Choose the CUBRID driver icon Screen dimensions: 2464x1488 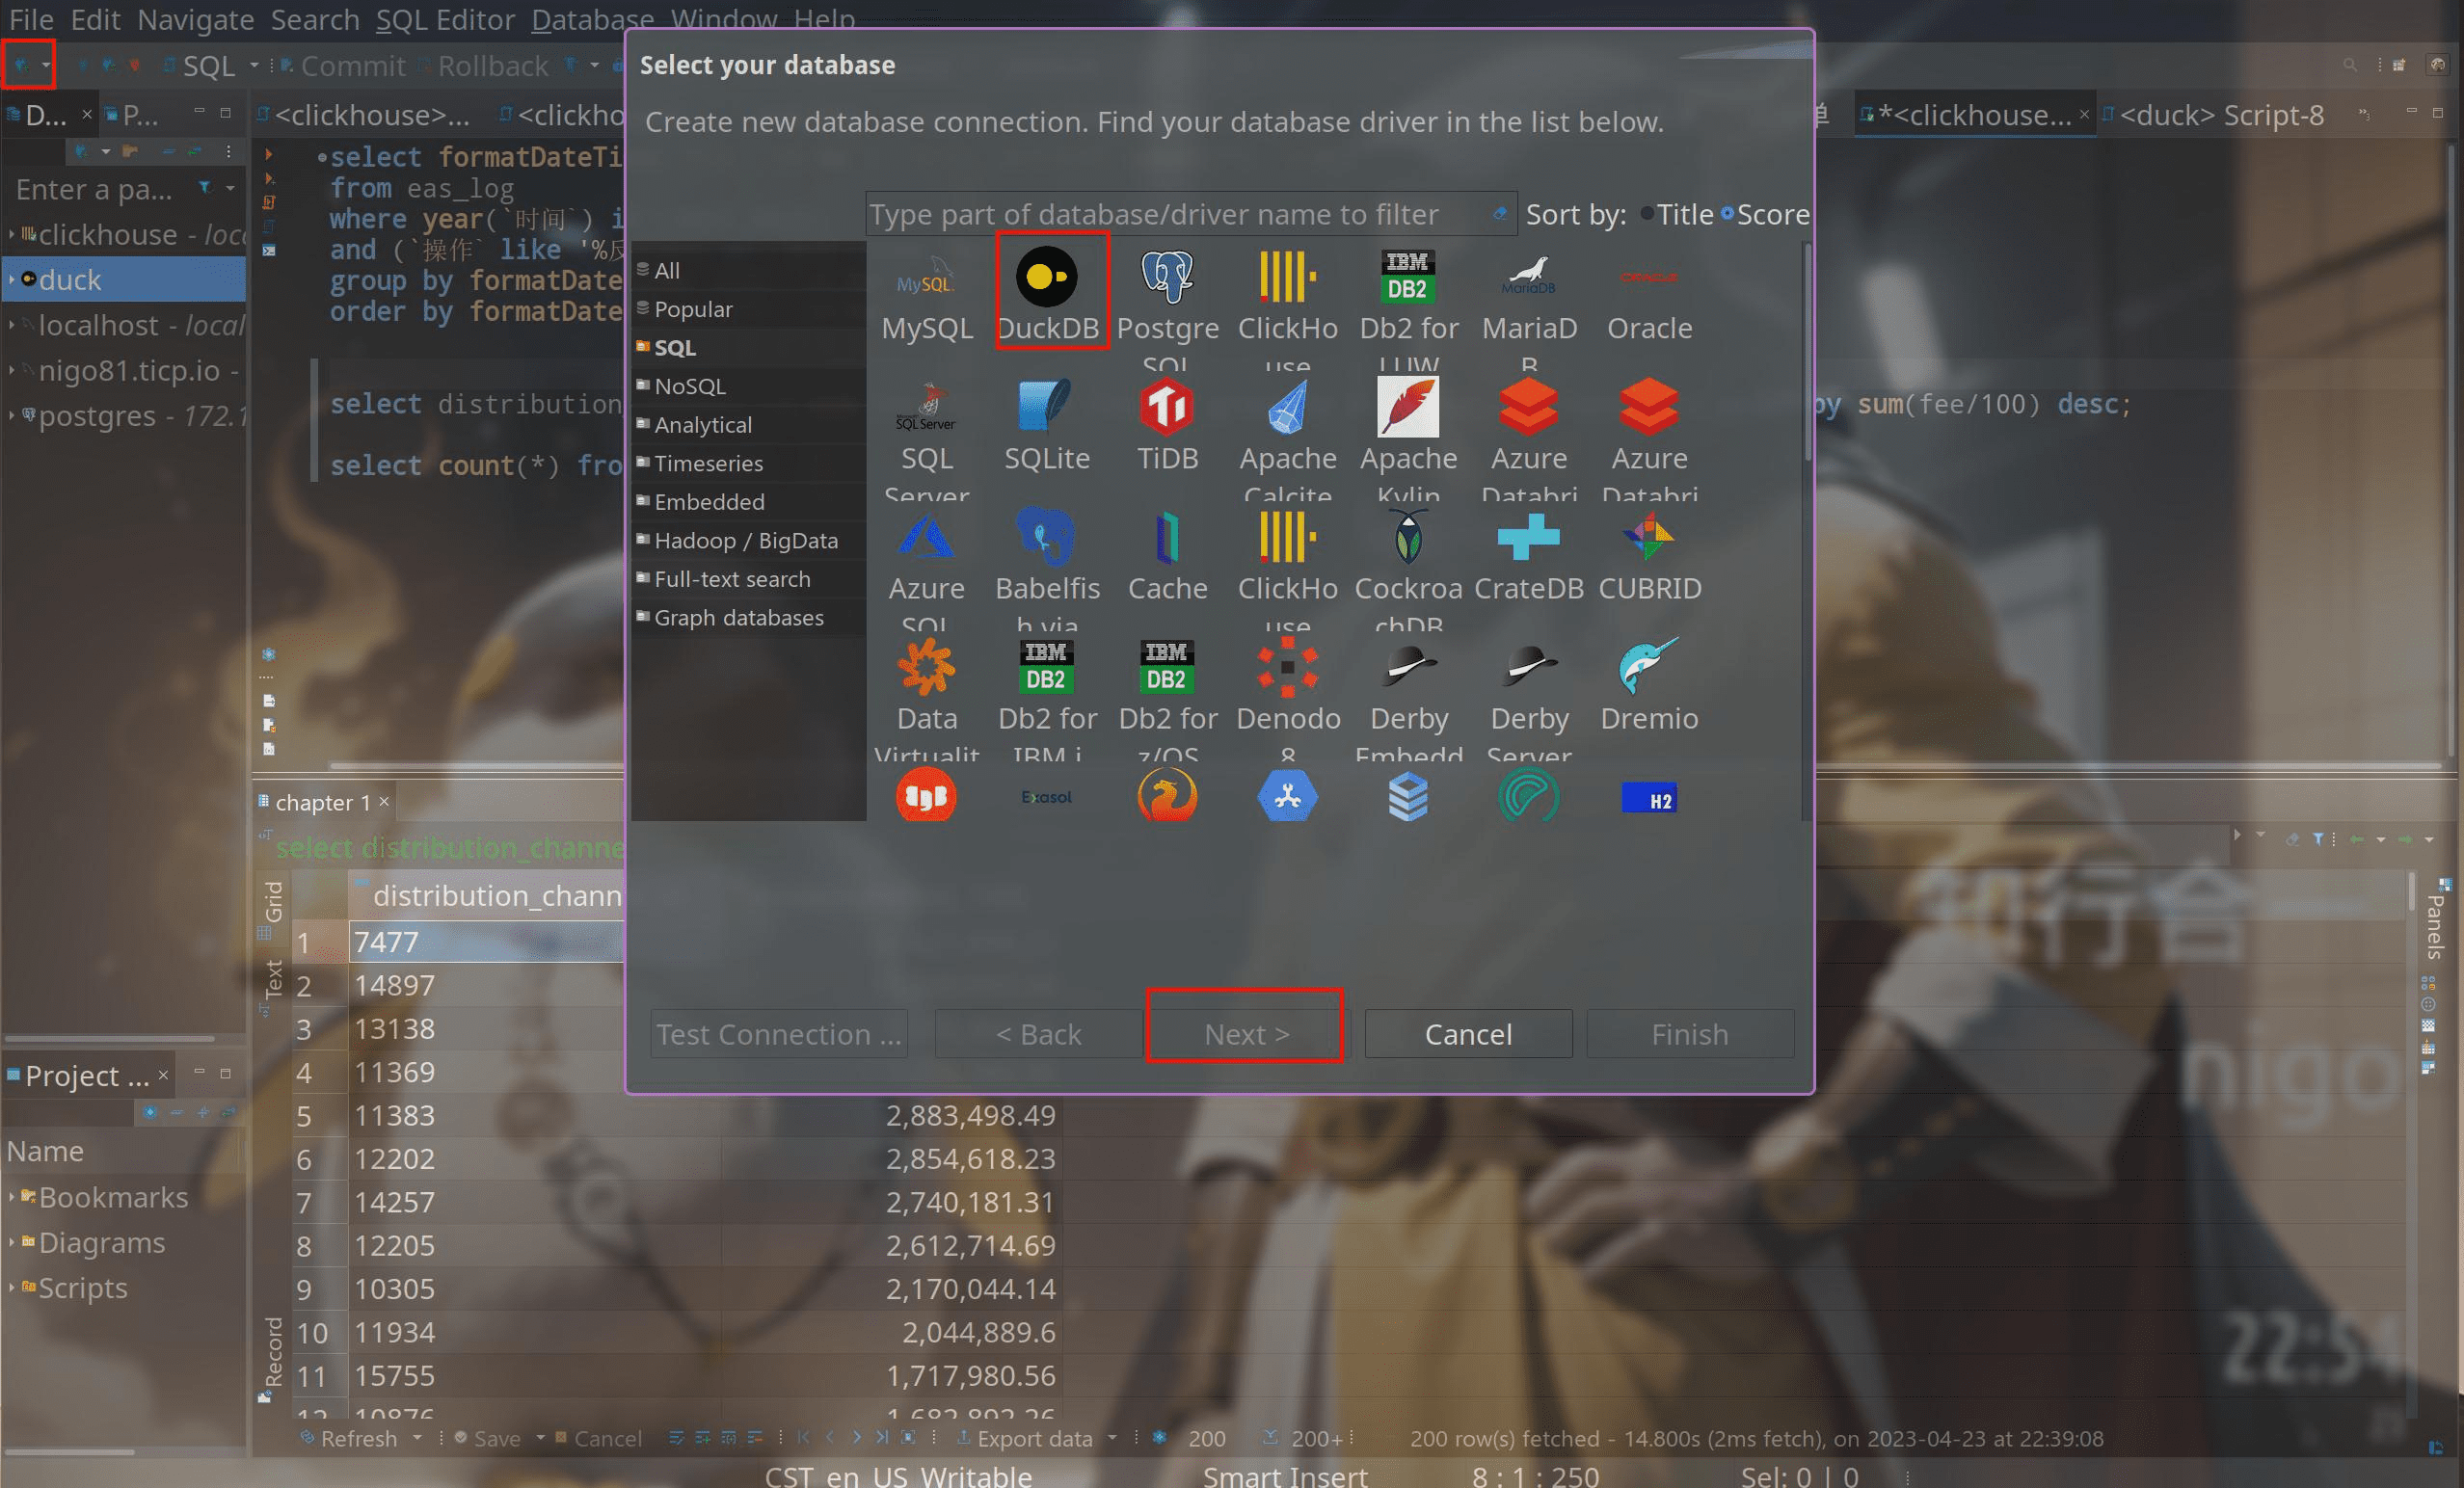click(1649, 537)
